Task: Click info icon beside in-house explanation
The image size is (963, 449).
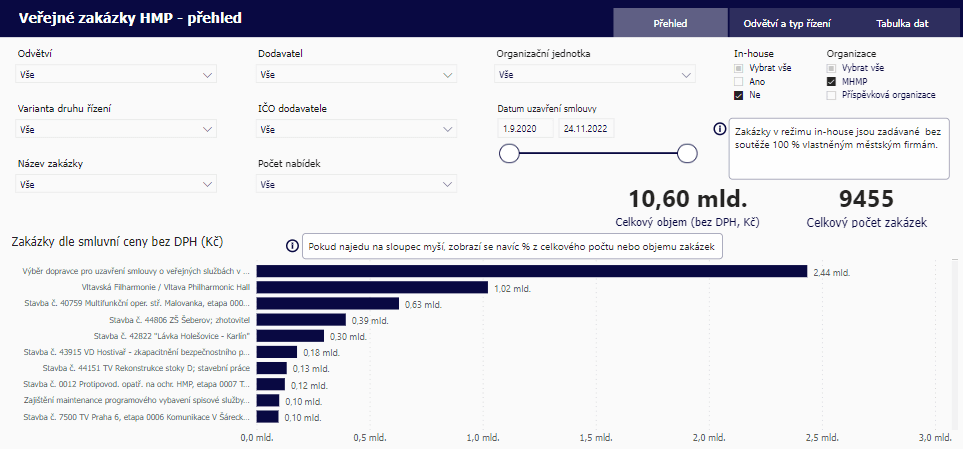Action: 719,129
